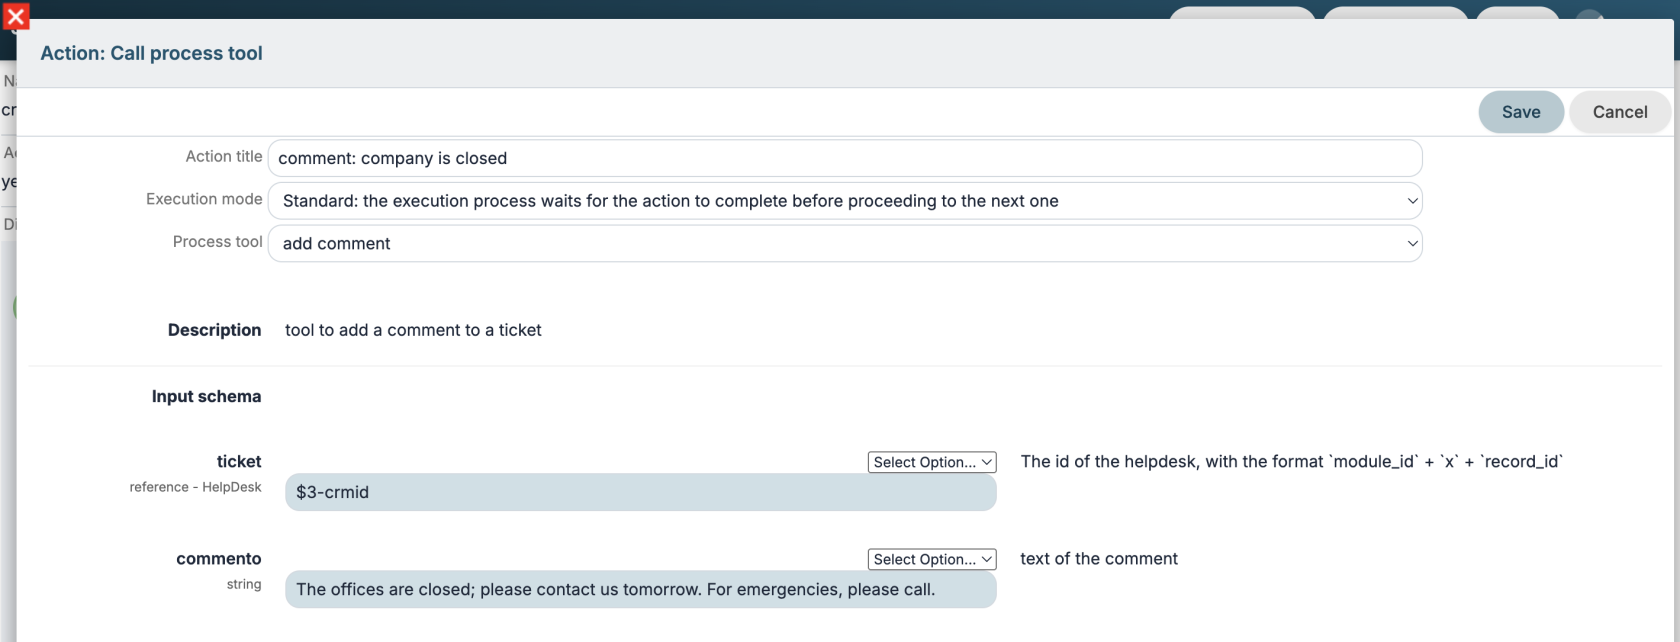Image resolution: width=1680 pixels, height=642 pixels.
Task: Click the 'text of the comment' hint
Action: (x=1099, y=558)
